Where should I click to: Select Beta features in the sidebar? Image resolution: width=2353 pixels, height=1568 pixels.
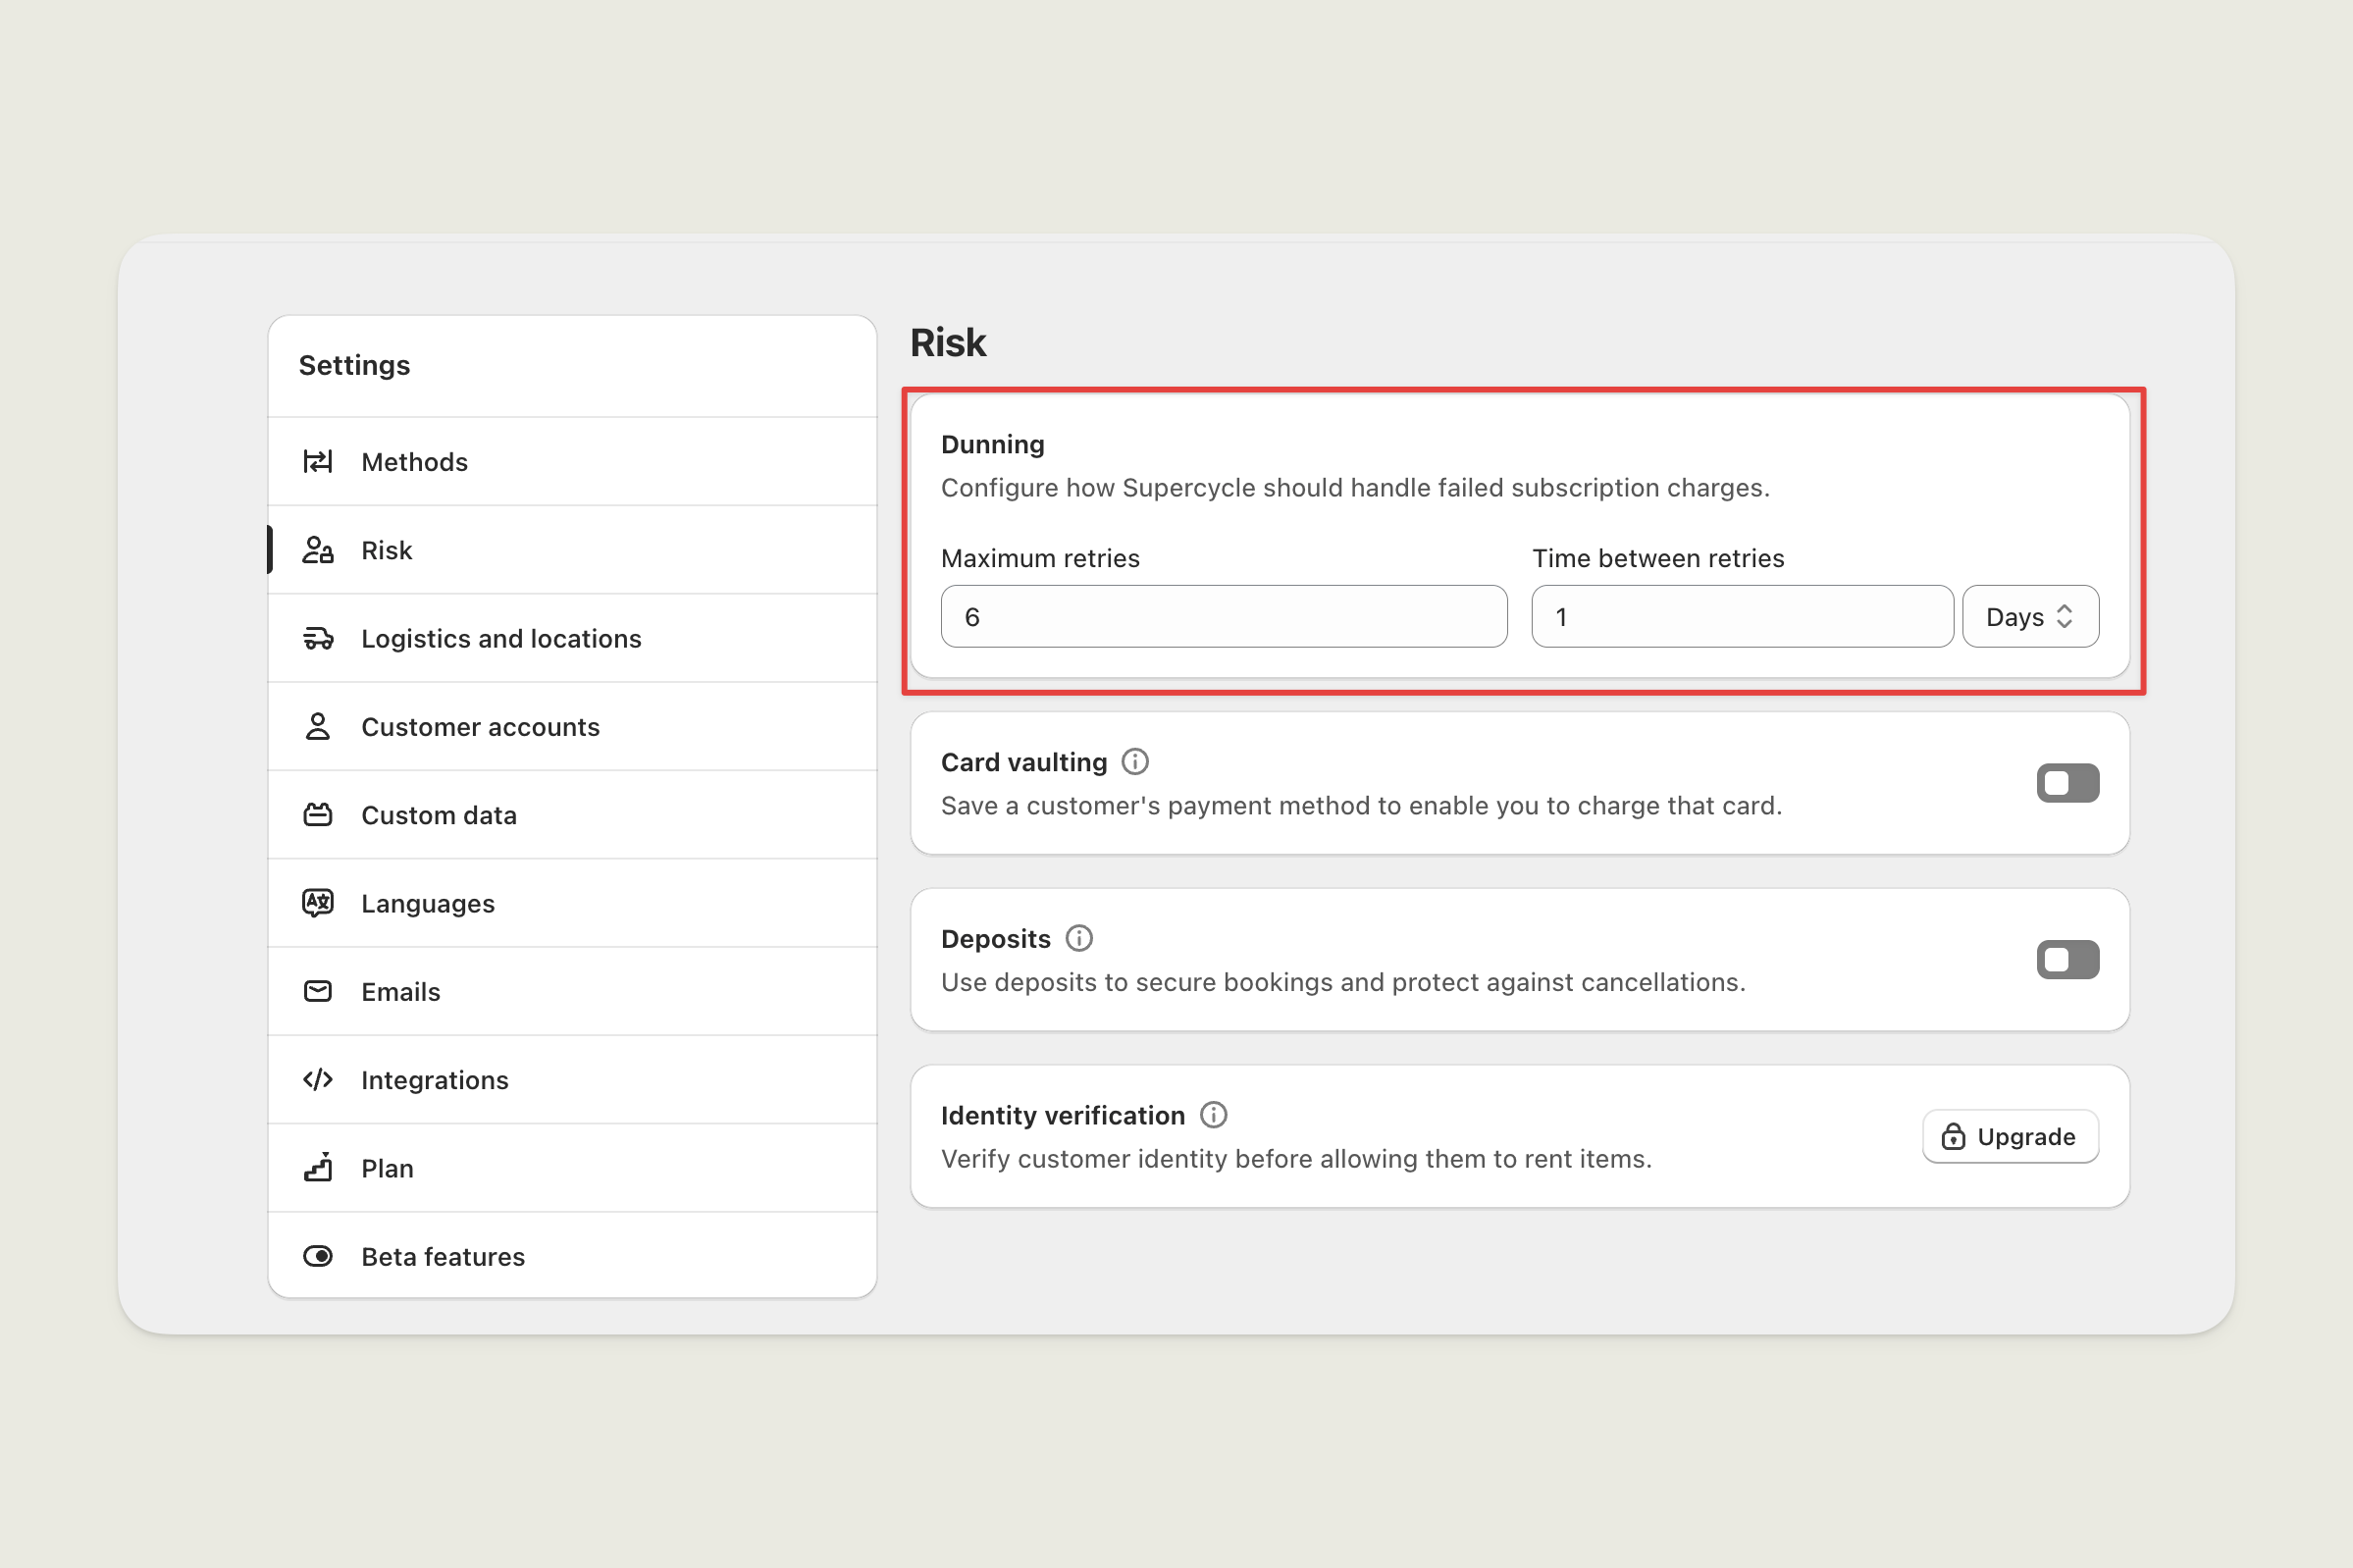[442, 1256]
